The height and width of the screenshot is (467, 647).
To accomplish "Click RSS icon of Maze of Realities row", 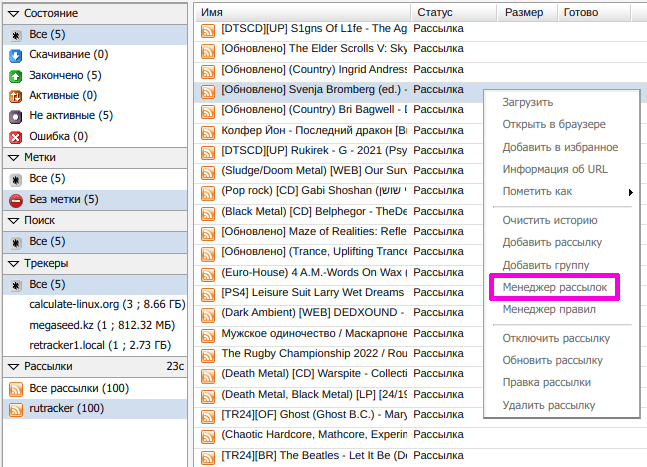I will point(208,234).
